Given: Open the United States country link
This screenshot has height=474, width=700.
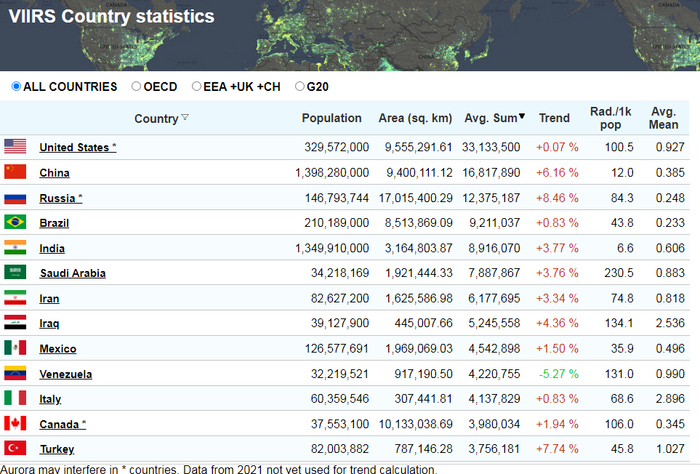Looking at the screenshot, I should tap(78, 147).
